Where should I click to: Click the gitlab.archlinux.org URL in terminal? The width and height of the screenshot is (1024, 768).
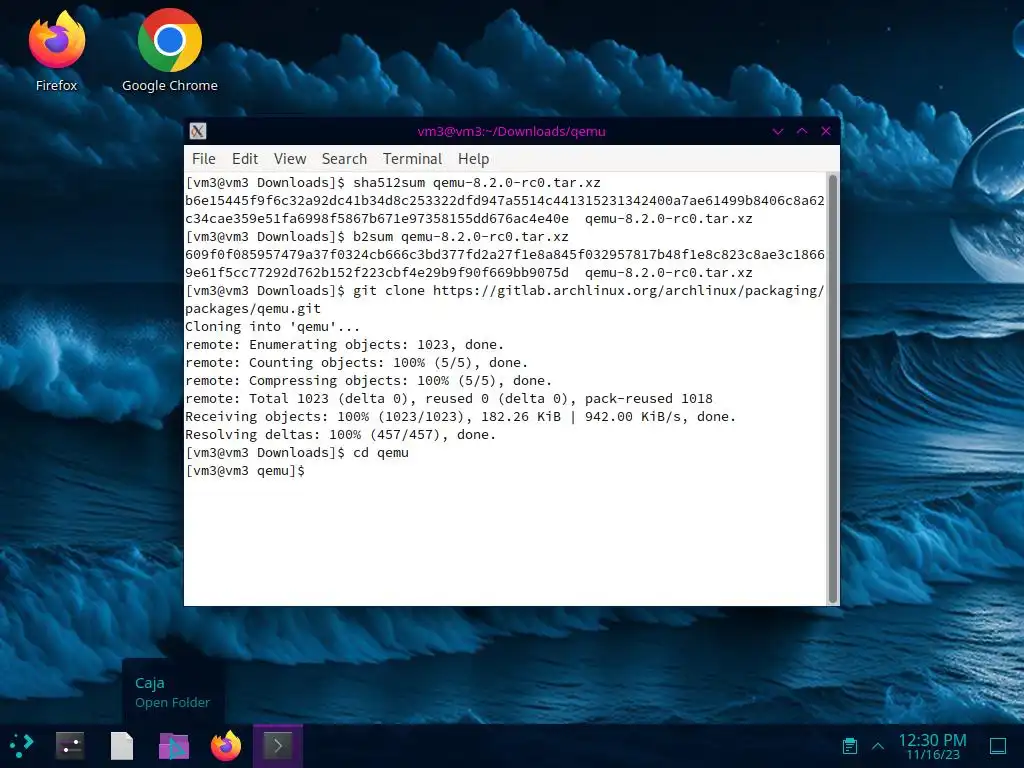click(x=628, y=291)
